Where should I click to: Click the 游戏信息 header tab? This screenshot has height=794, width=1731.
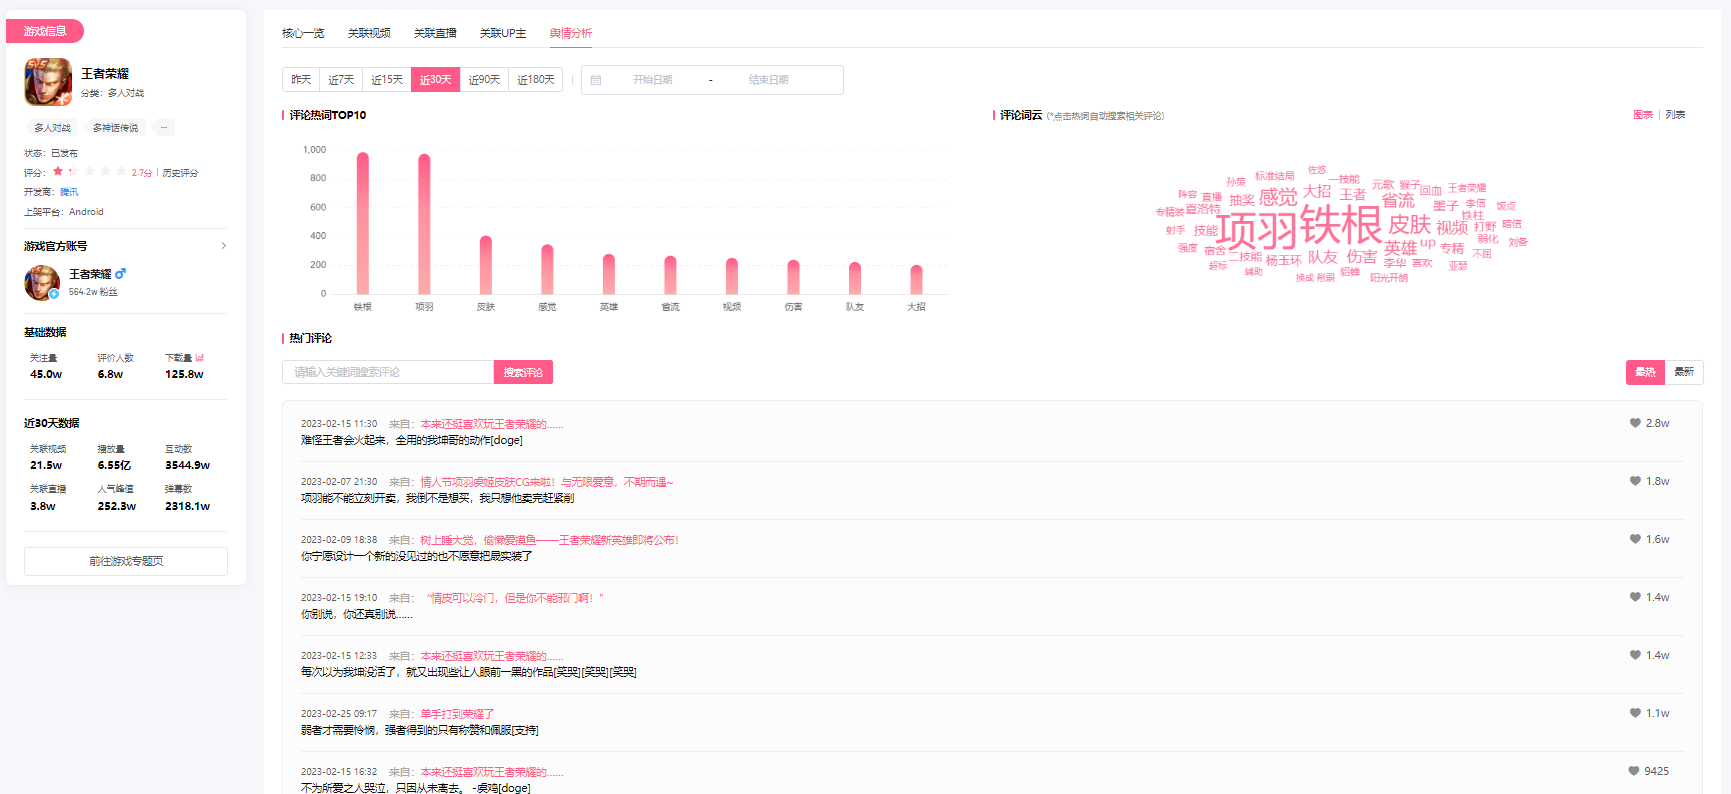45,31
